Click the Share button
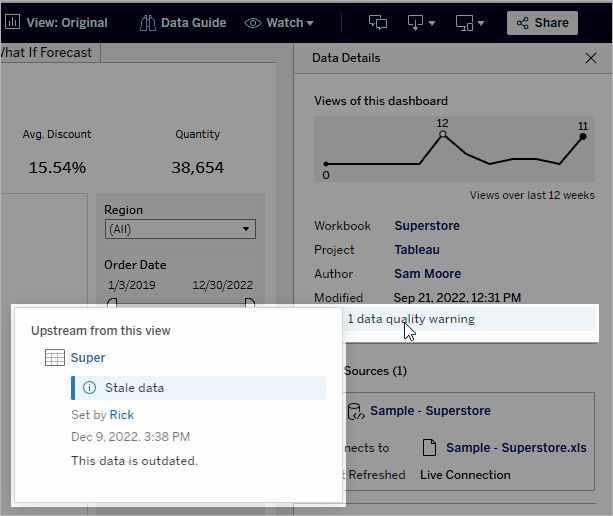 tap(542, 23)
